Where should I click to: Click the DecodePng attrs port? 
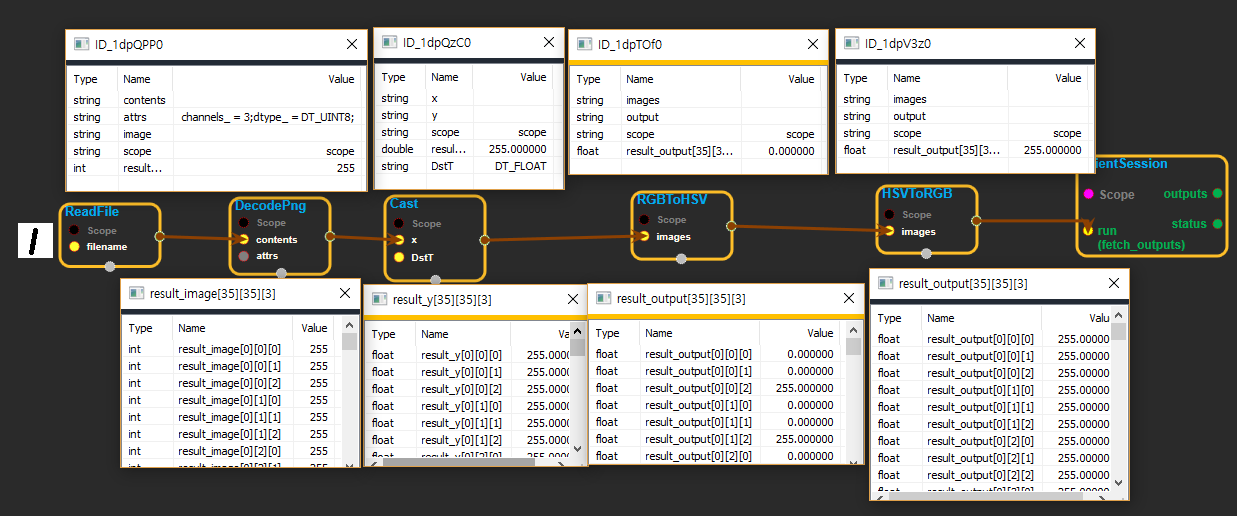[x=243, y=256]
